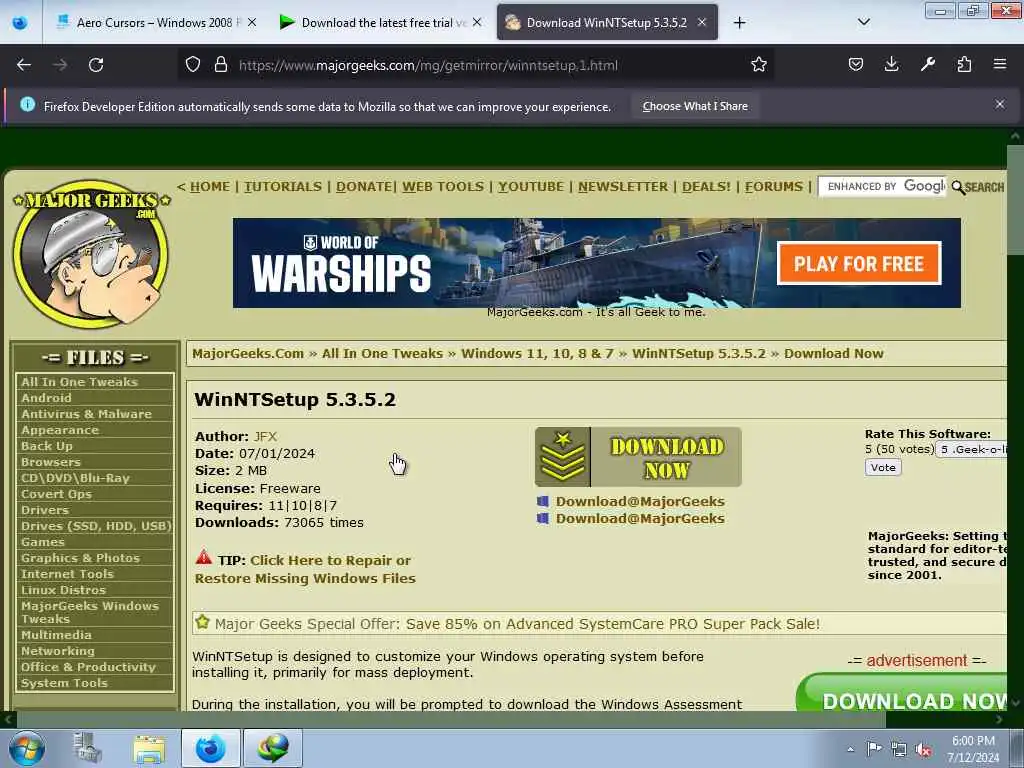Open the Android files category
Image resolution: width=1024 pixels, height=768 pixels.
(46, 398)
